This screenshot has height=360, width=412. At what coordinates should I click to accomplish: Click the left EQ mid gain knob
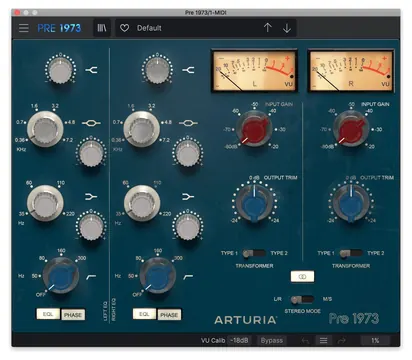91,153
